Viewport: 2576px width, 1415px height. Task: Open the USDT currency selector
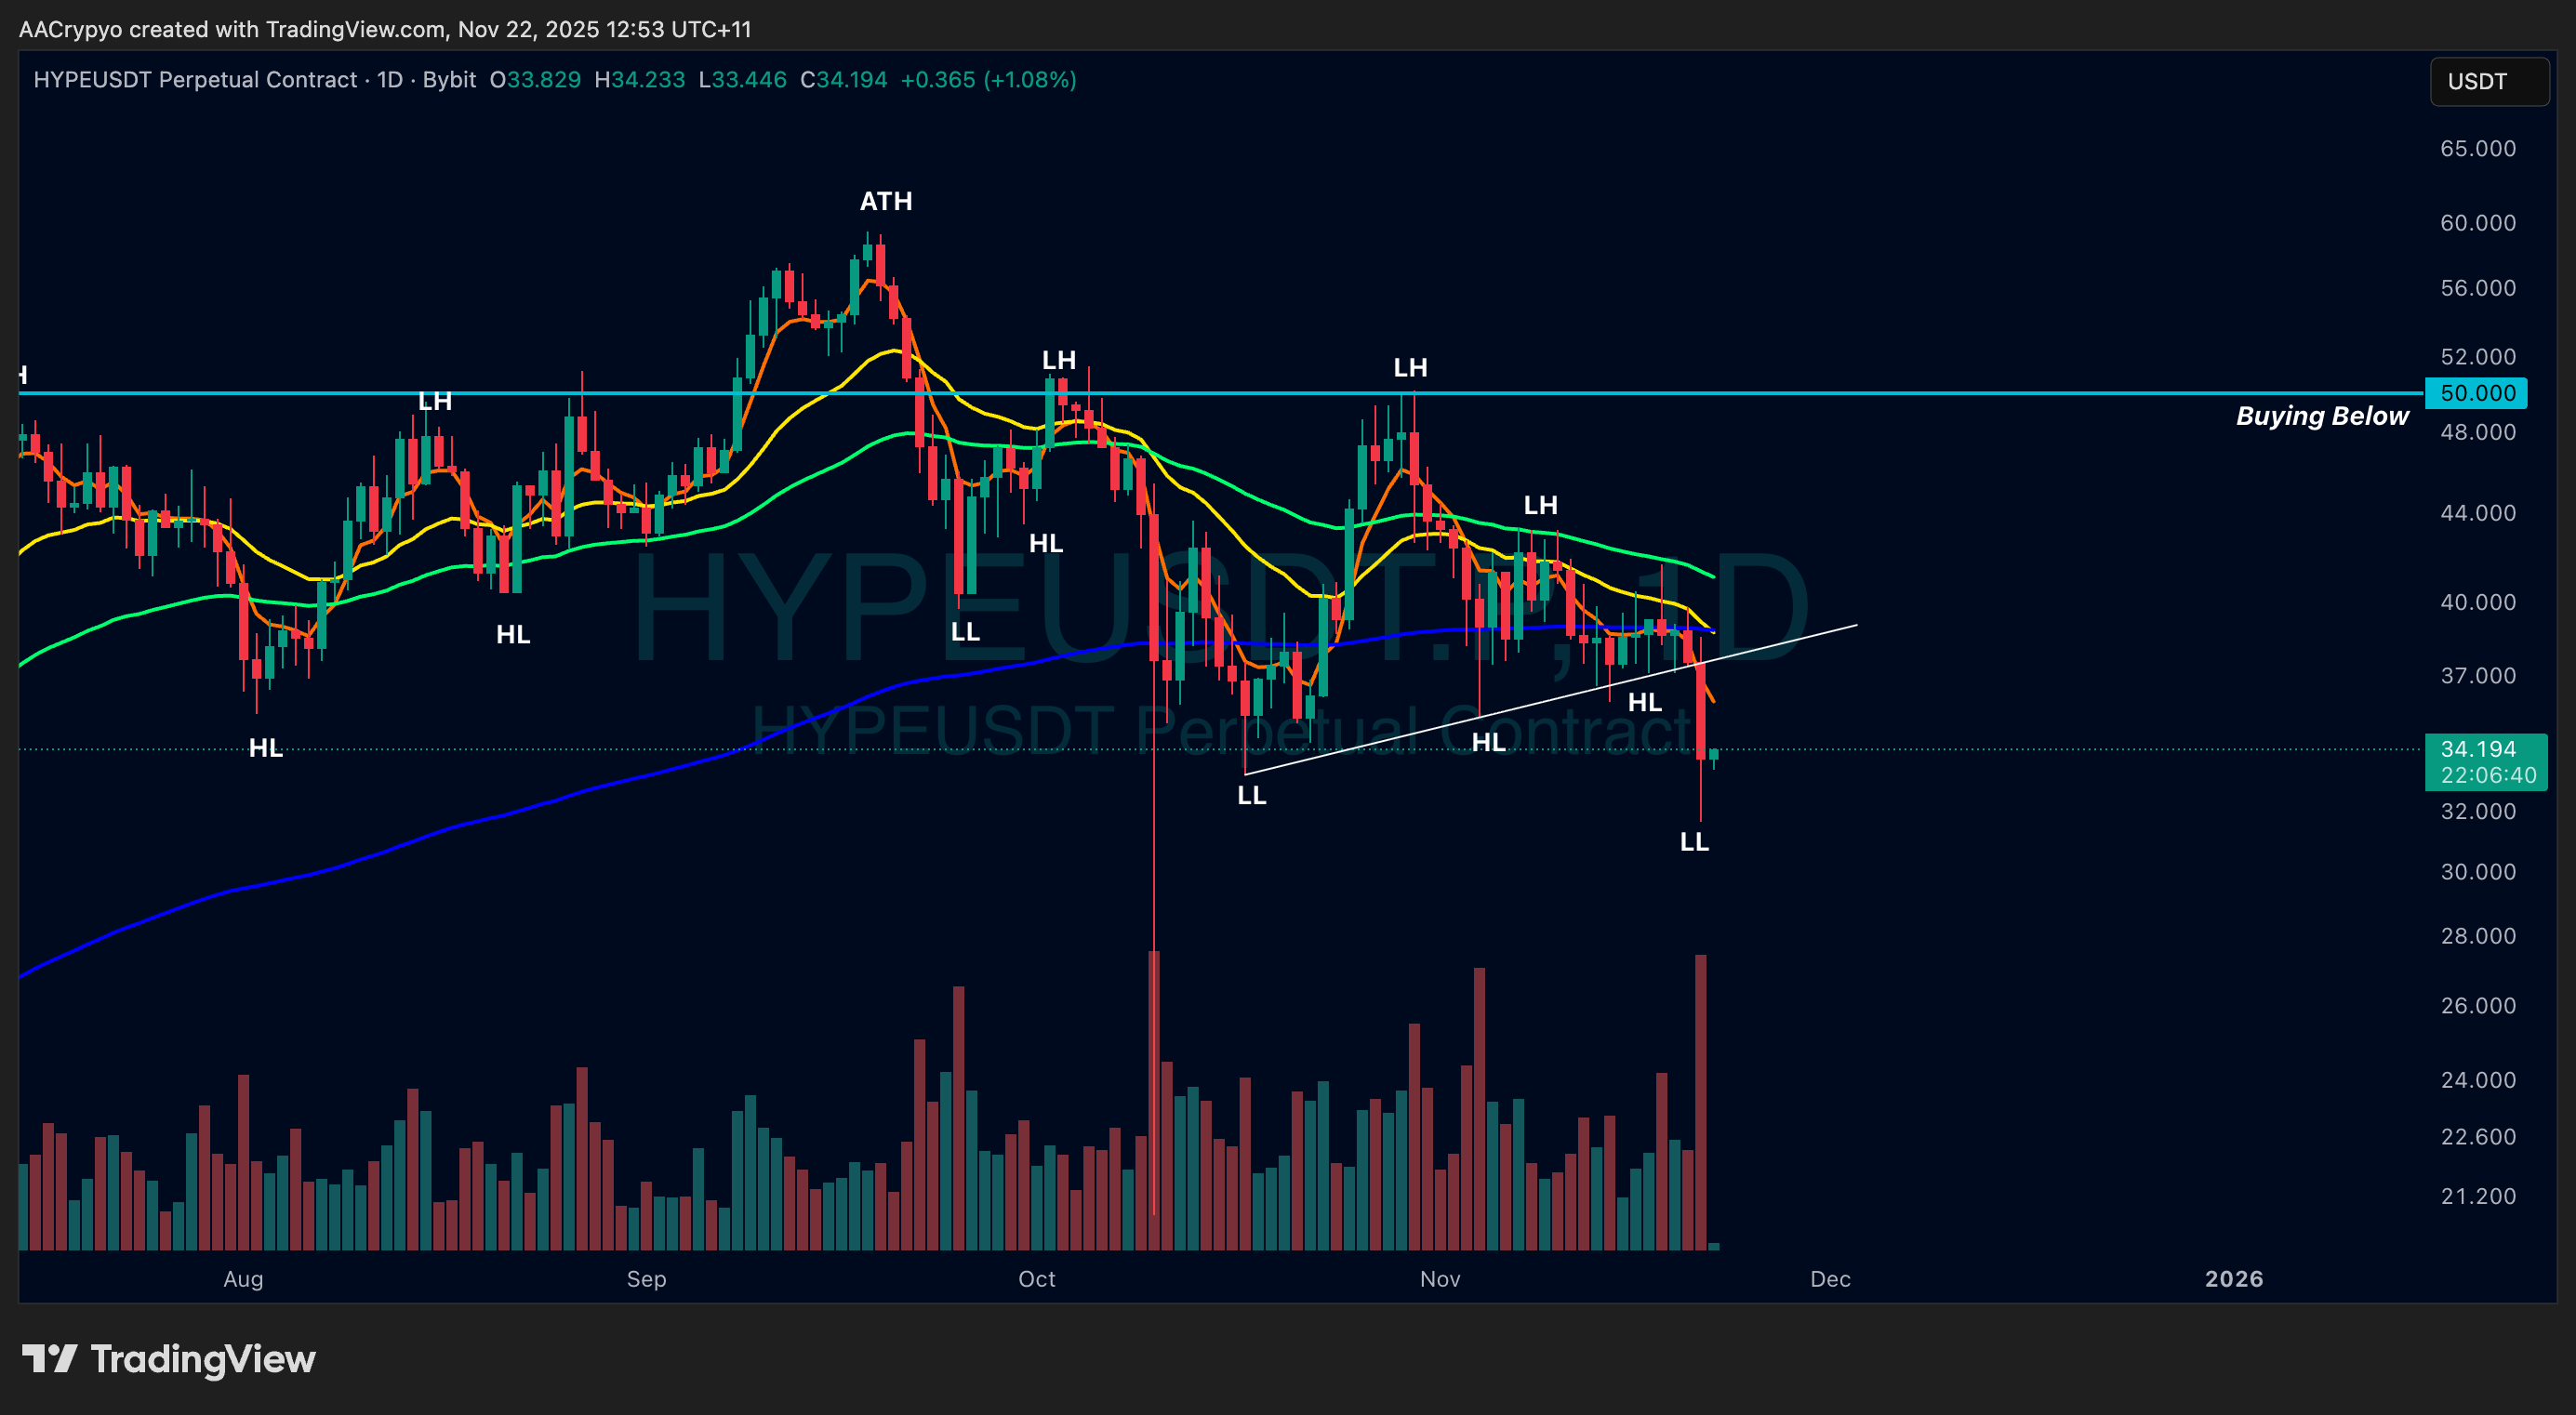pyautogui.click(x=2488, y=81)
